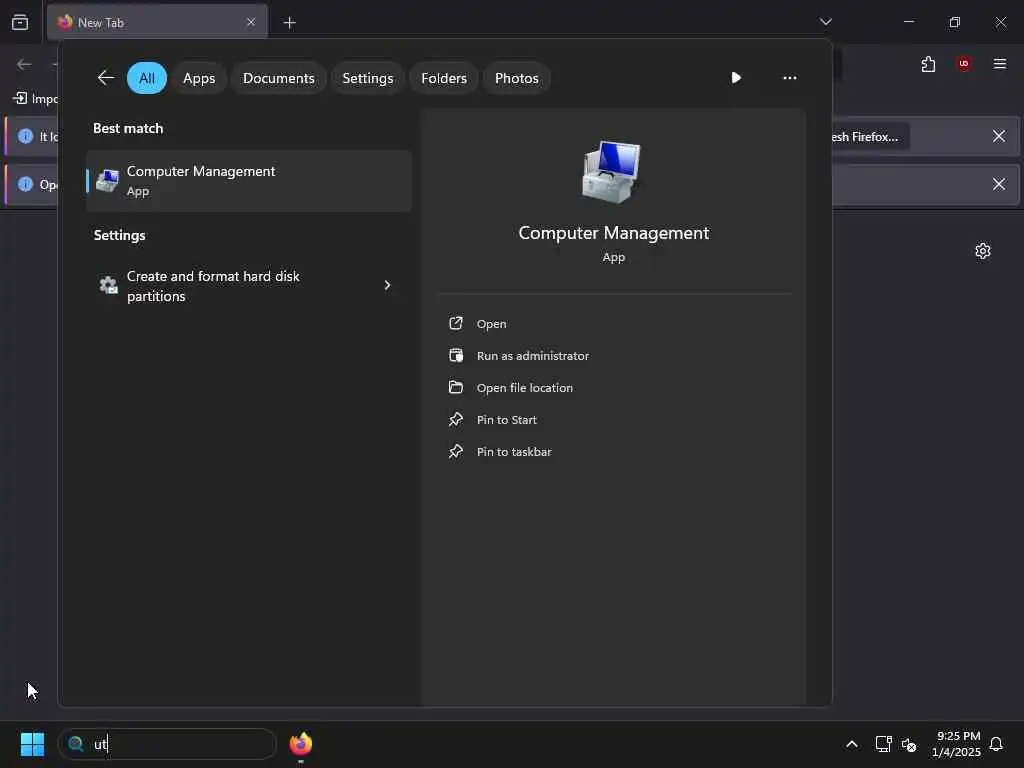The image size is (1024, 768).
Task: Click the first notification info icon
Action: [25, 136]
